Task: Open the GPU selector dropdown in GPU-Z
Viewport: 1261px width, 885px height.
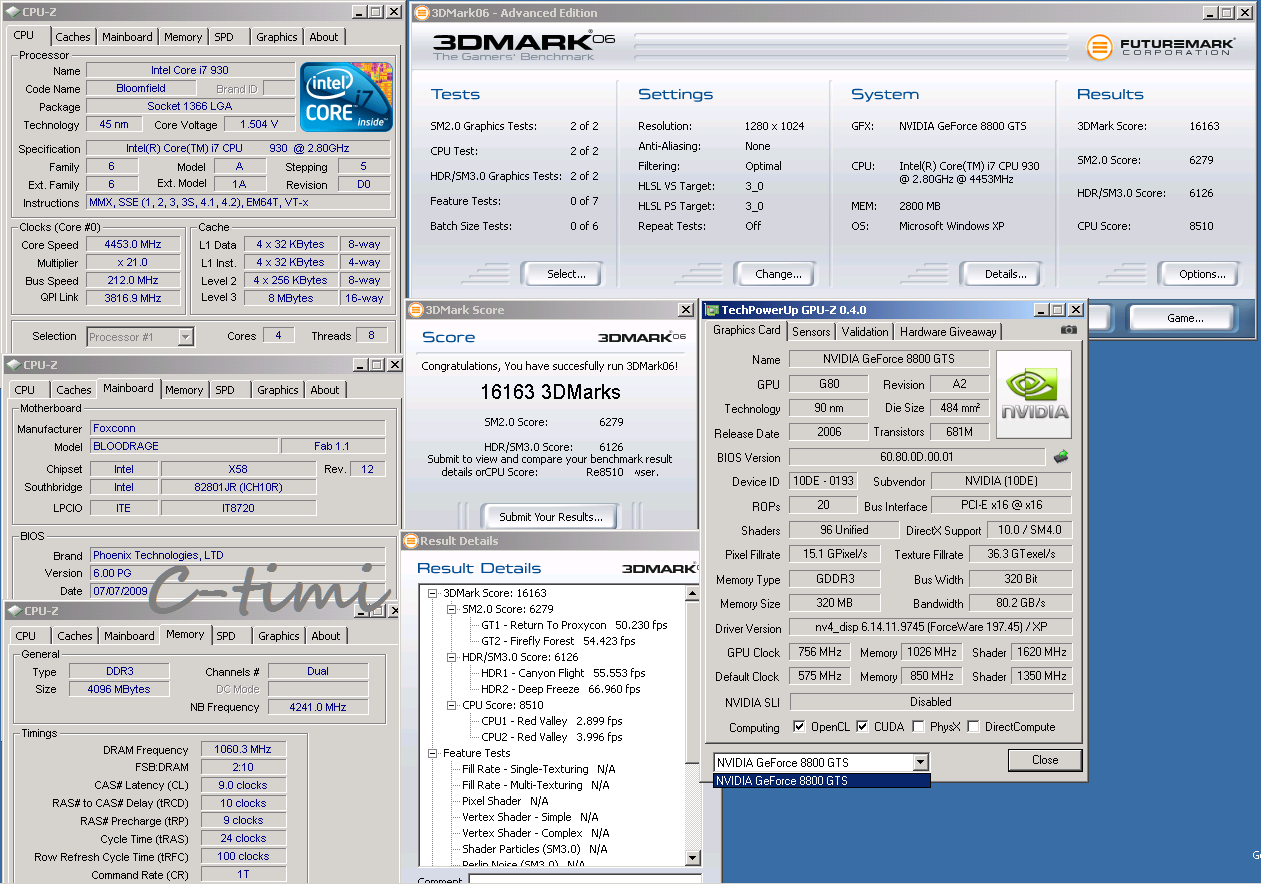Action: [x=920, y=763]
